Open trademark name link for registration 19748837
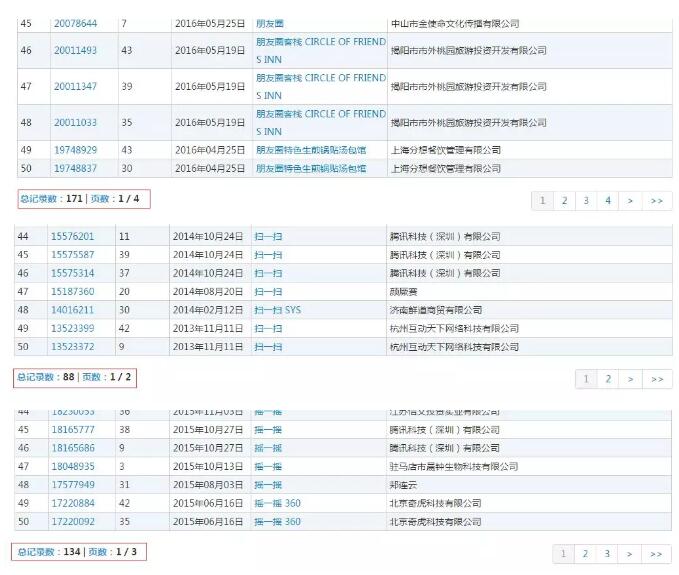The height and width of the screenshot is (575, 679). pos(311,168)
